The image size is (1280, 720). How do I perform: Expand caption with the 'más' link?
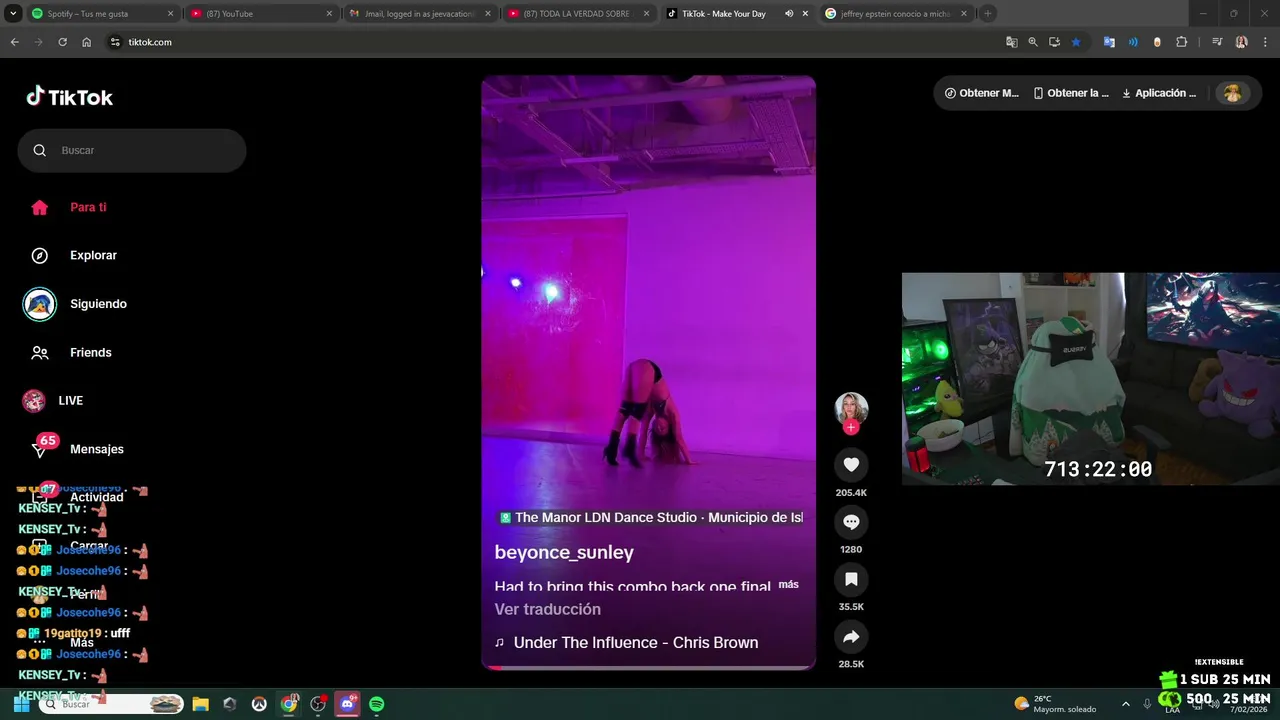(788, 584)
